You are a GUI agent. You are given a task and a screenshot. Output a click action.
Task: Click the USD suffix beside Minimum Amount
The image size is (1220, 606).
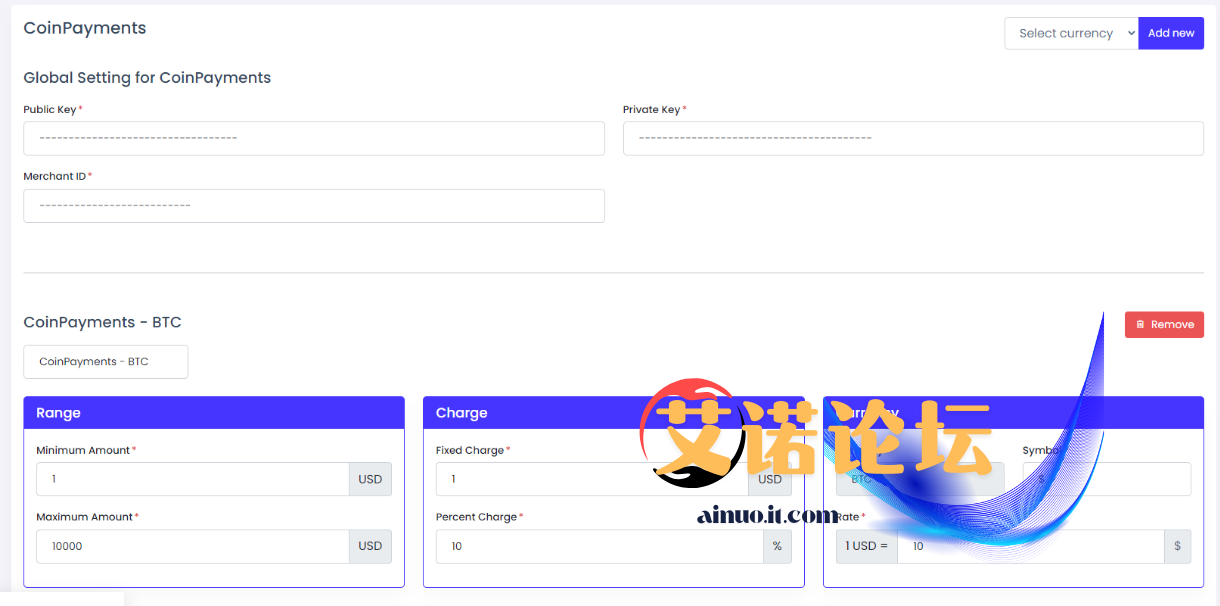[x=370, y=479]
